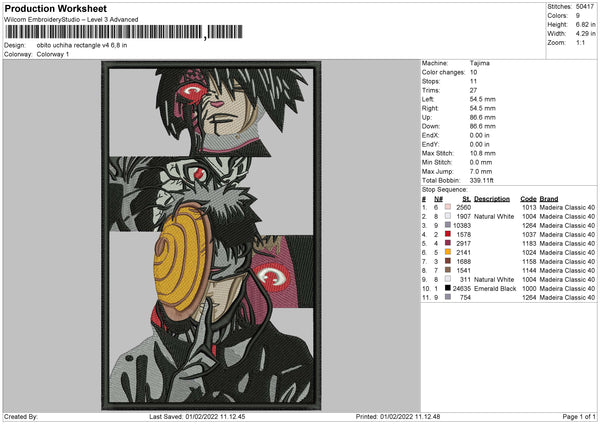The width and height of the screenshot is (600, 424).
Task: Click the Zoom value '1:1'
Action: point(580,42)
